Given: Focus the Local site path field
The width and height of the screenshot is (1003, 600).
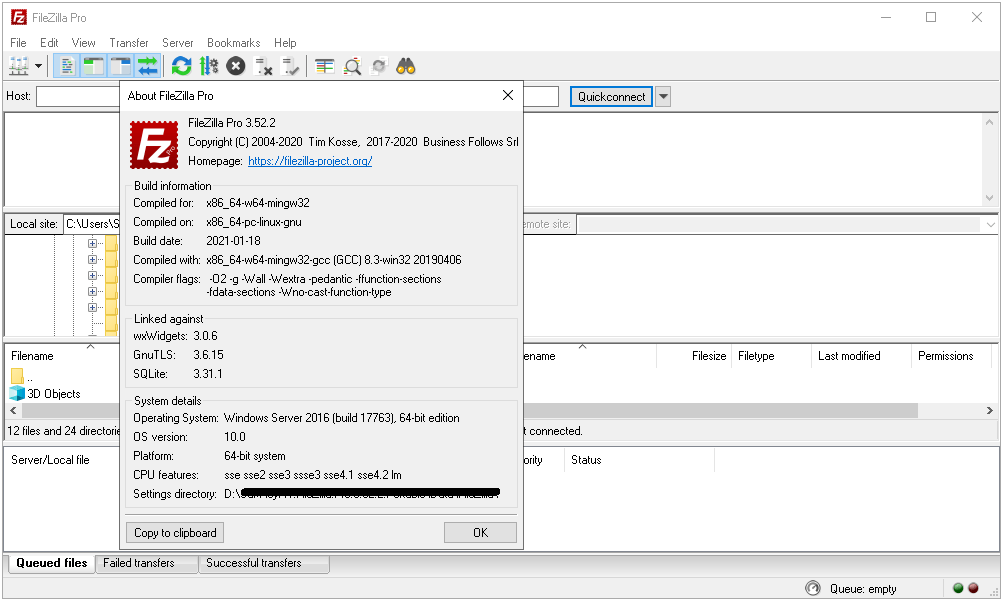Looking at the screenshot, I should click(x=92, y=224).
